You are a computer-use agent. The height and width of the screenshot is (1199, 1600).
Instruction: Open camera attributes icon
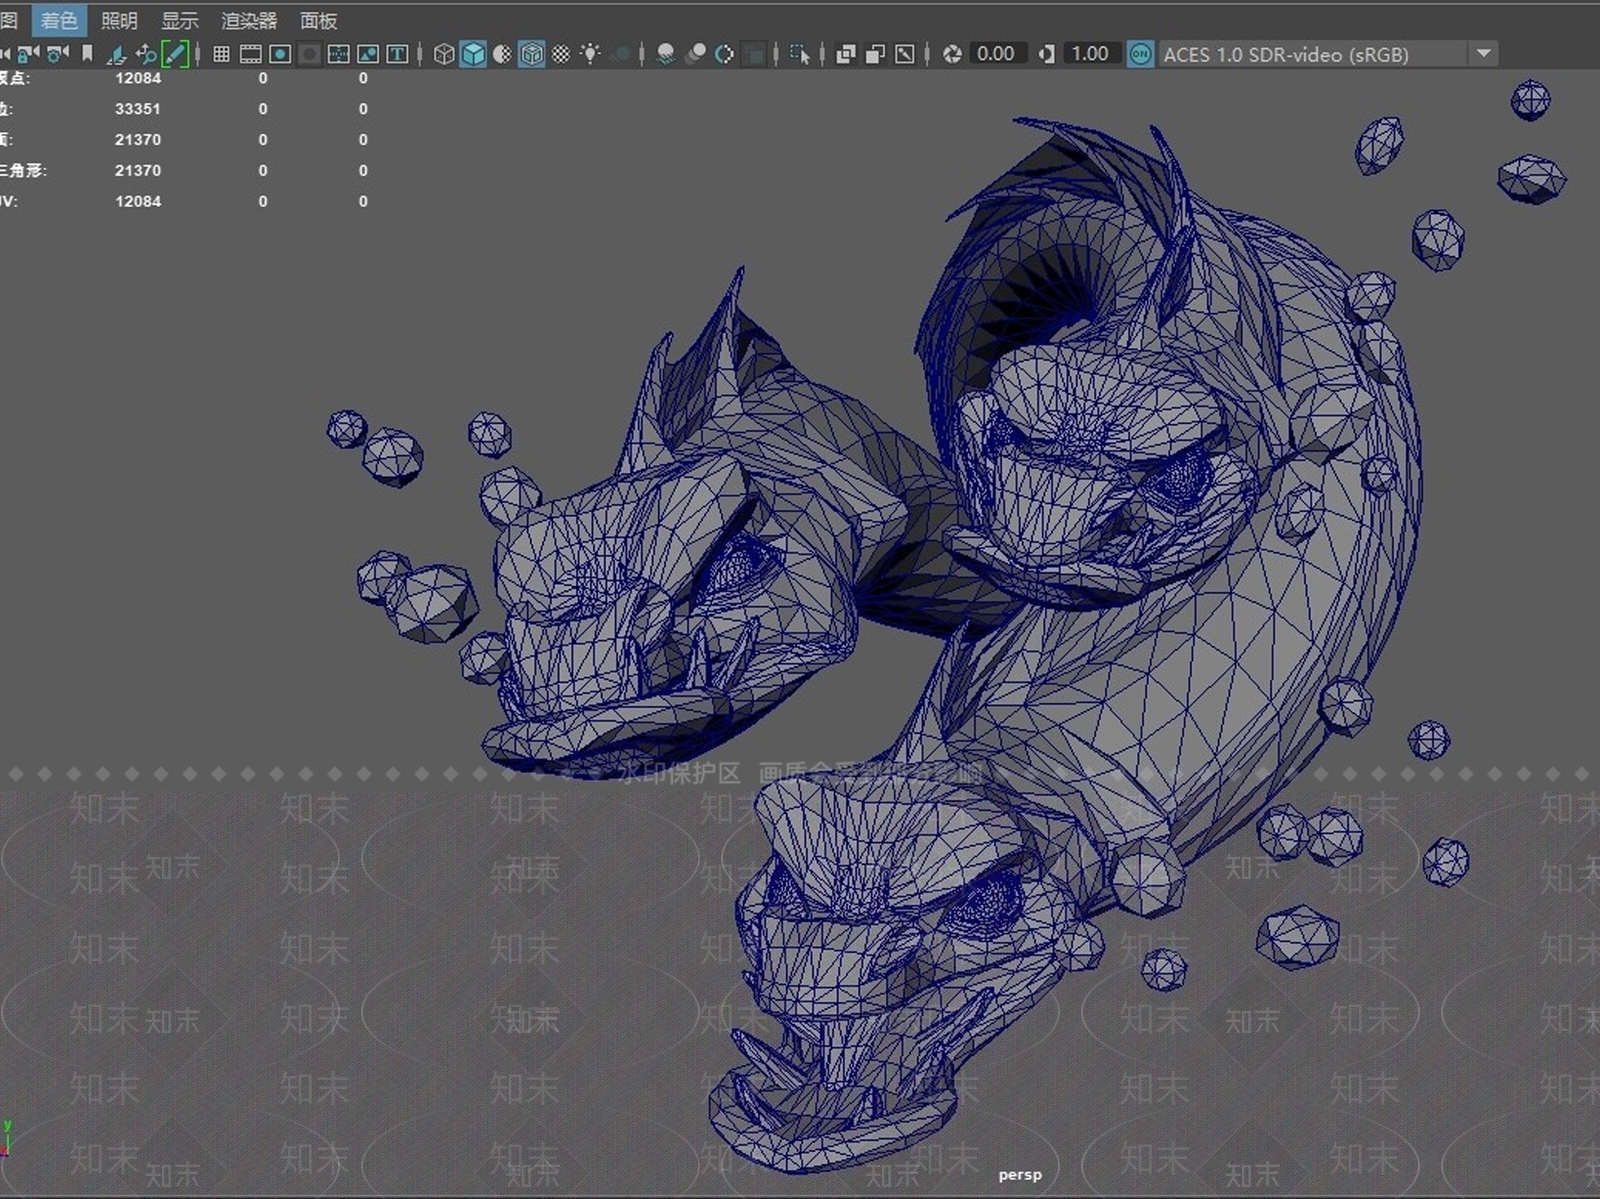(58, 54)
